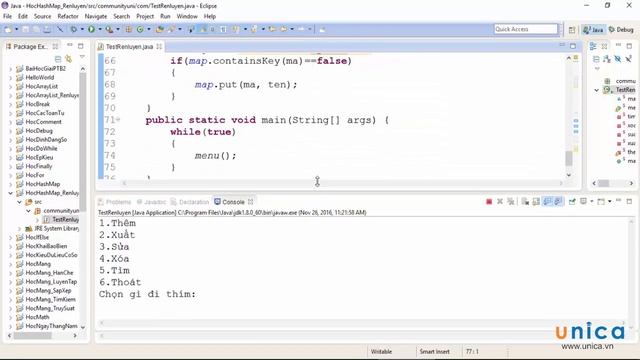Maximize the Console view
Image resolution: width=640 pixels, height=360 pixels.
(629, 201)
